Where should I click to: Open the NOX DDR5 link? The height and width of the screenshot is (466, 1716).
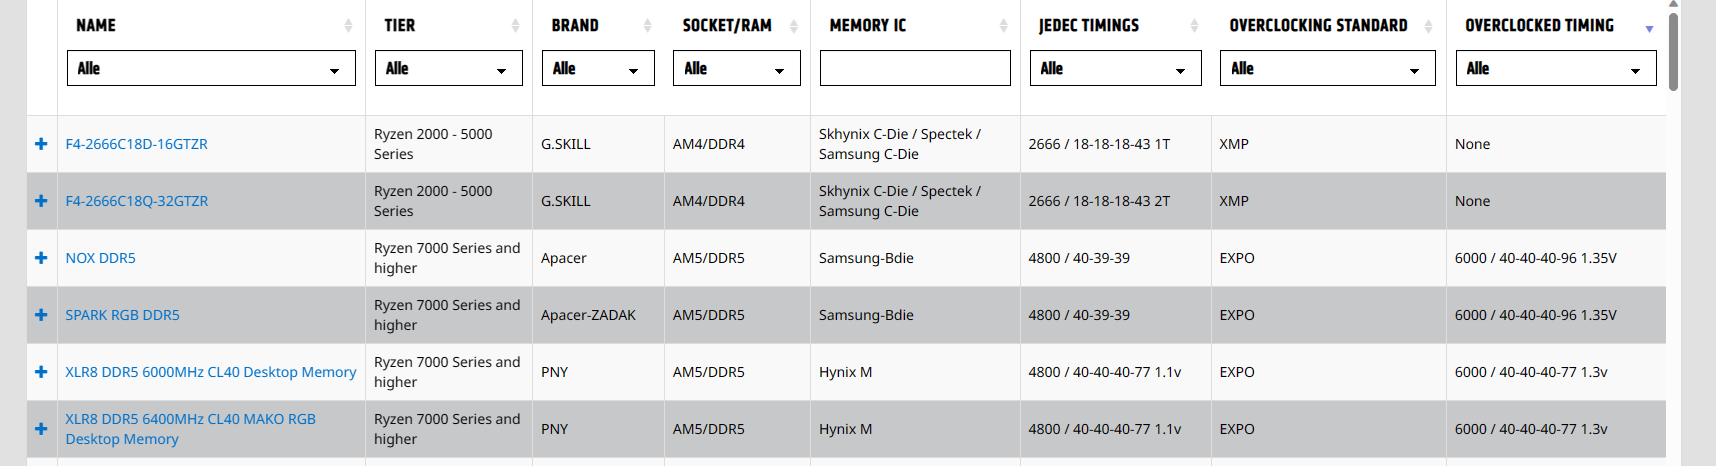pyautogui.click(x=100, y=258)
